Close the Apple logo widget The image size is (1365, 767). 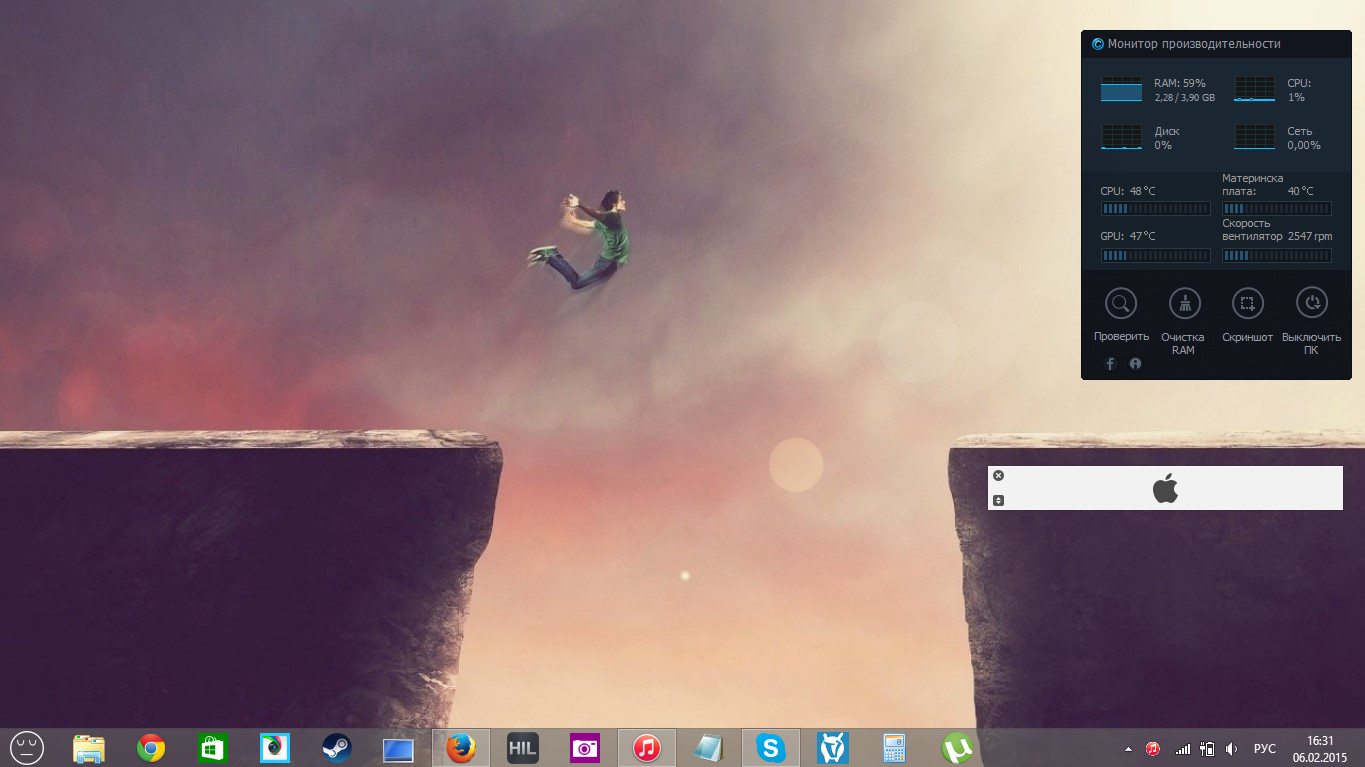coord(998,476)
